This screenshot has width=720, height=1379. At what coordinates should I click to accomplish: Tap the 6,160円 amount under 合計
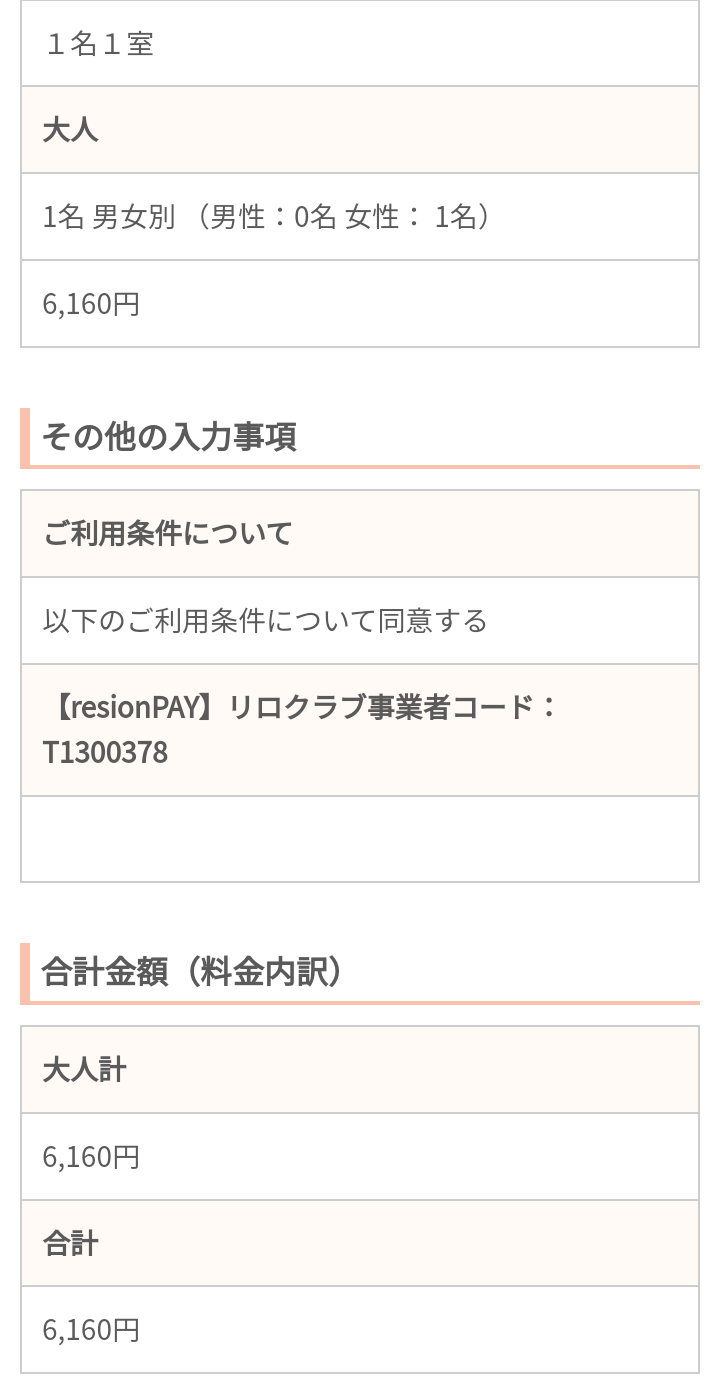pos(91,1330)
